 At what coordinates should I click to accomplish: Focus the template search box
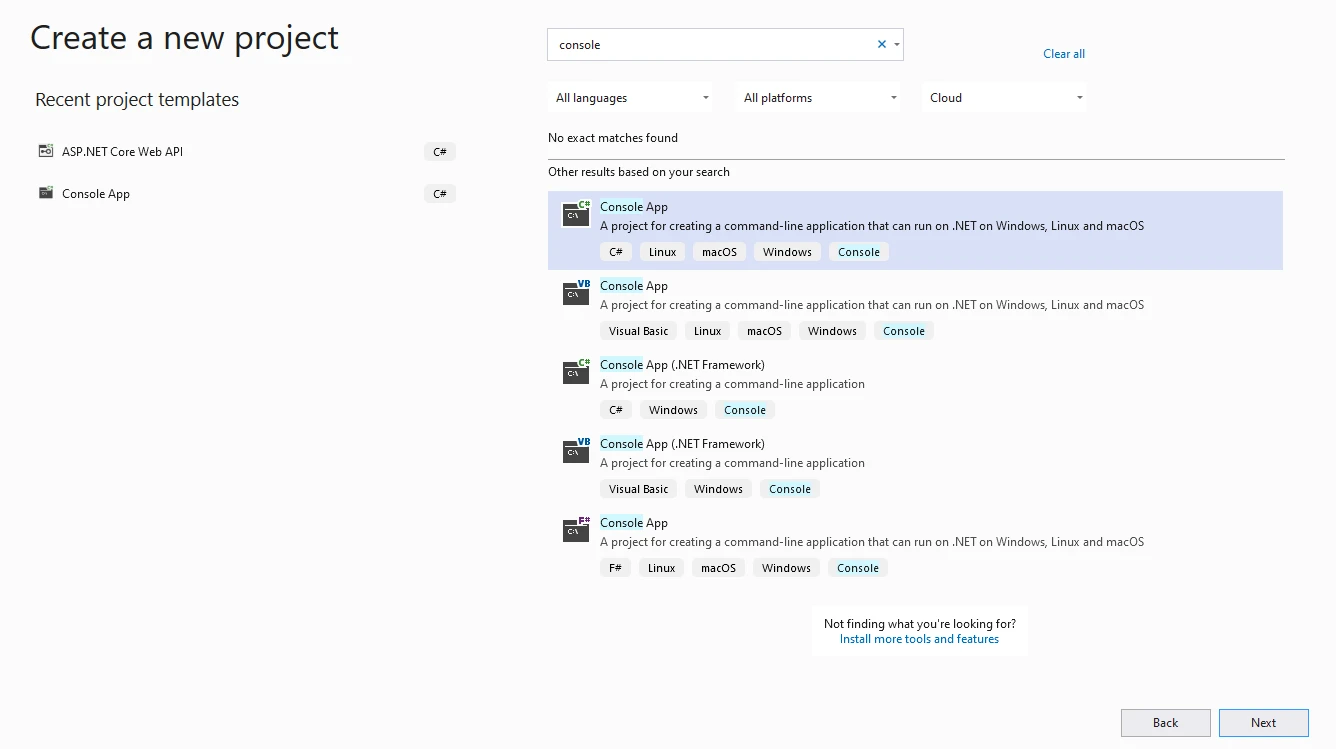point(710,45)
